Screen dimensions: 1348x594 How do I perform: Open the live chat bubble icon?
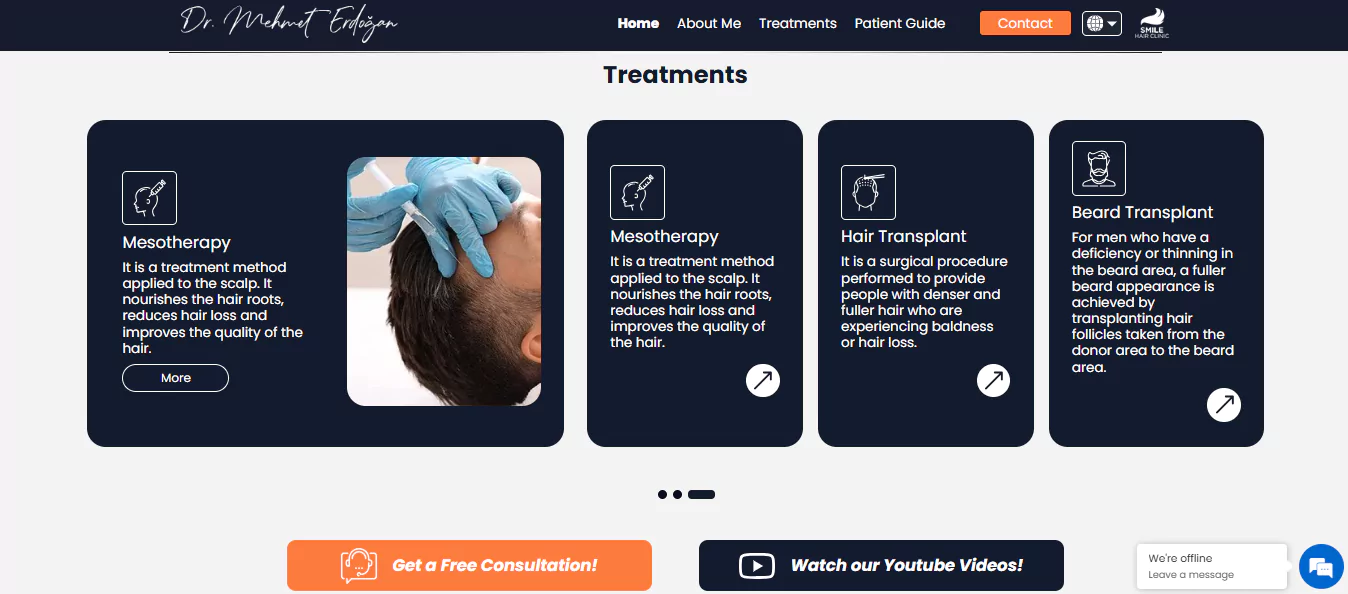click(x=1321, y=567)
